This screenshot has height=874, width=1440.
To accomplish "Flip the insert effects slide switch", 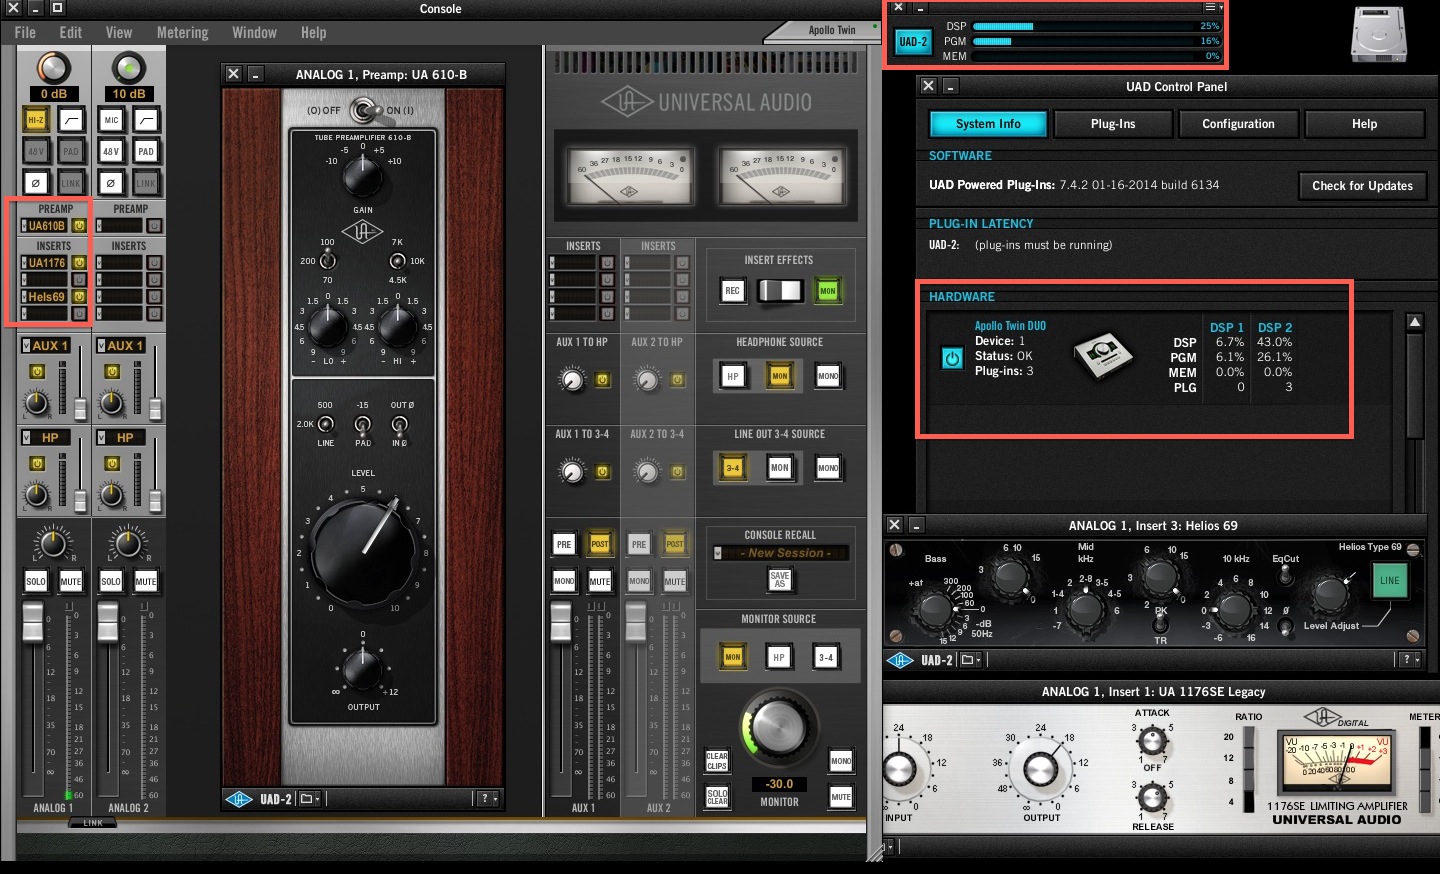I will 780,291.
